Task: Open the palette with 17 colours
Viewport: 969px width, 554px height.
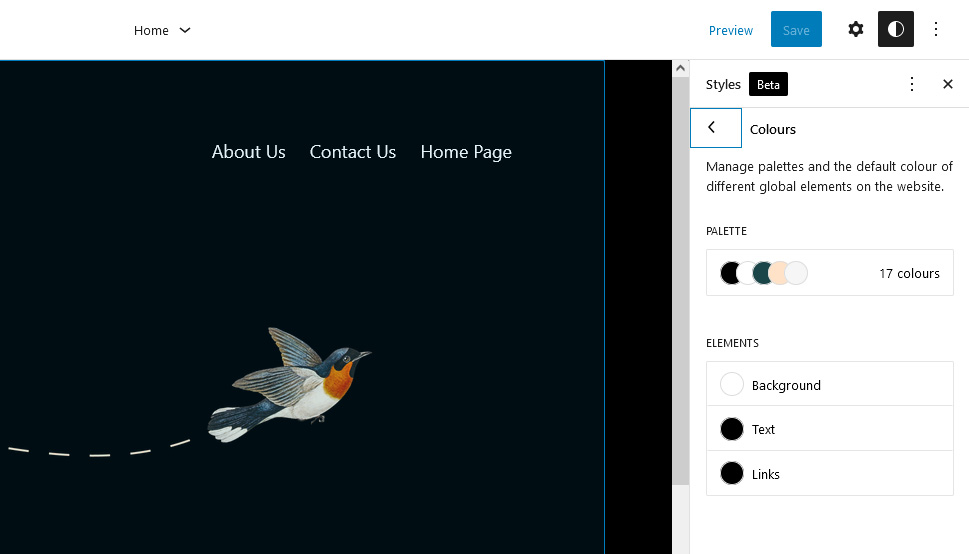Action: (829, 273)
